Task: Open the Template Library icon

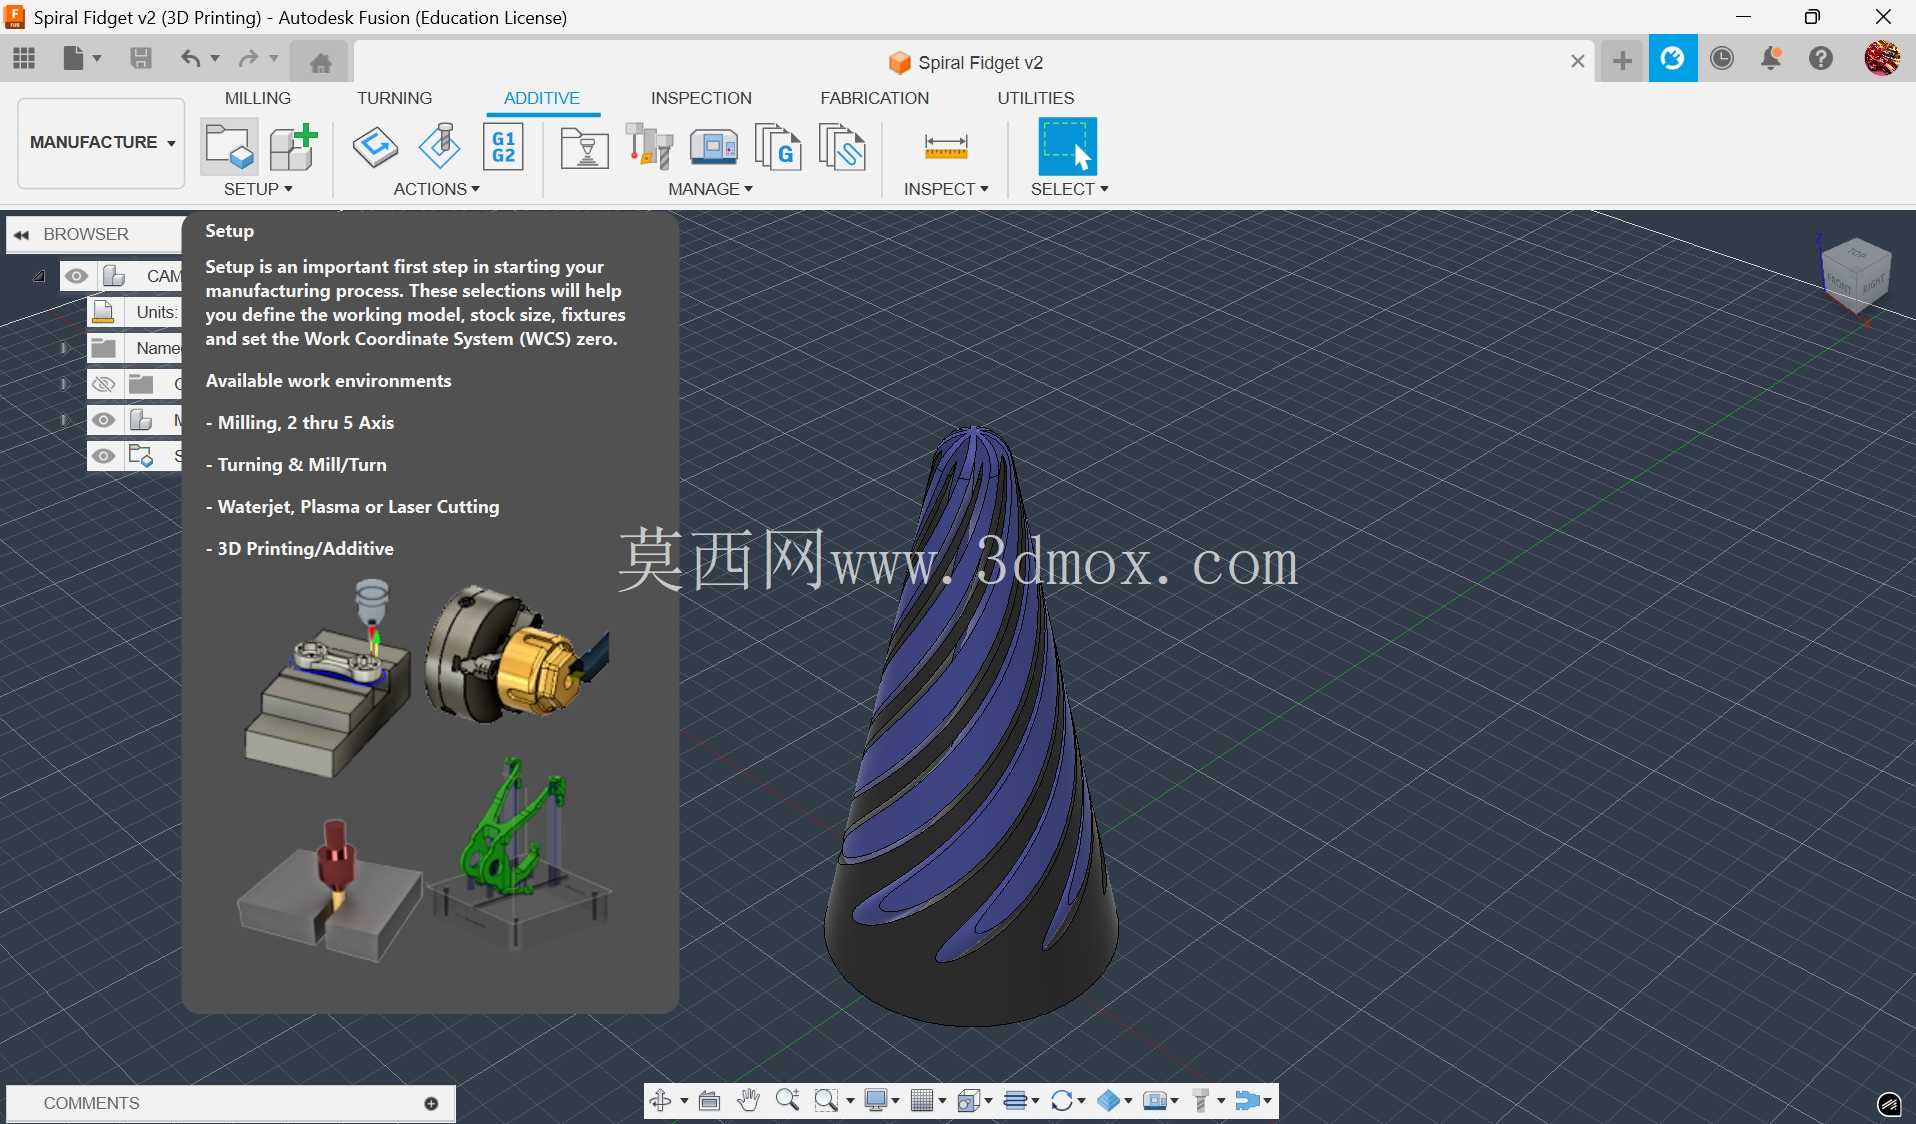Action: (x=842, y=148)
